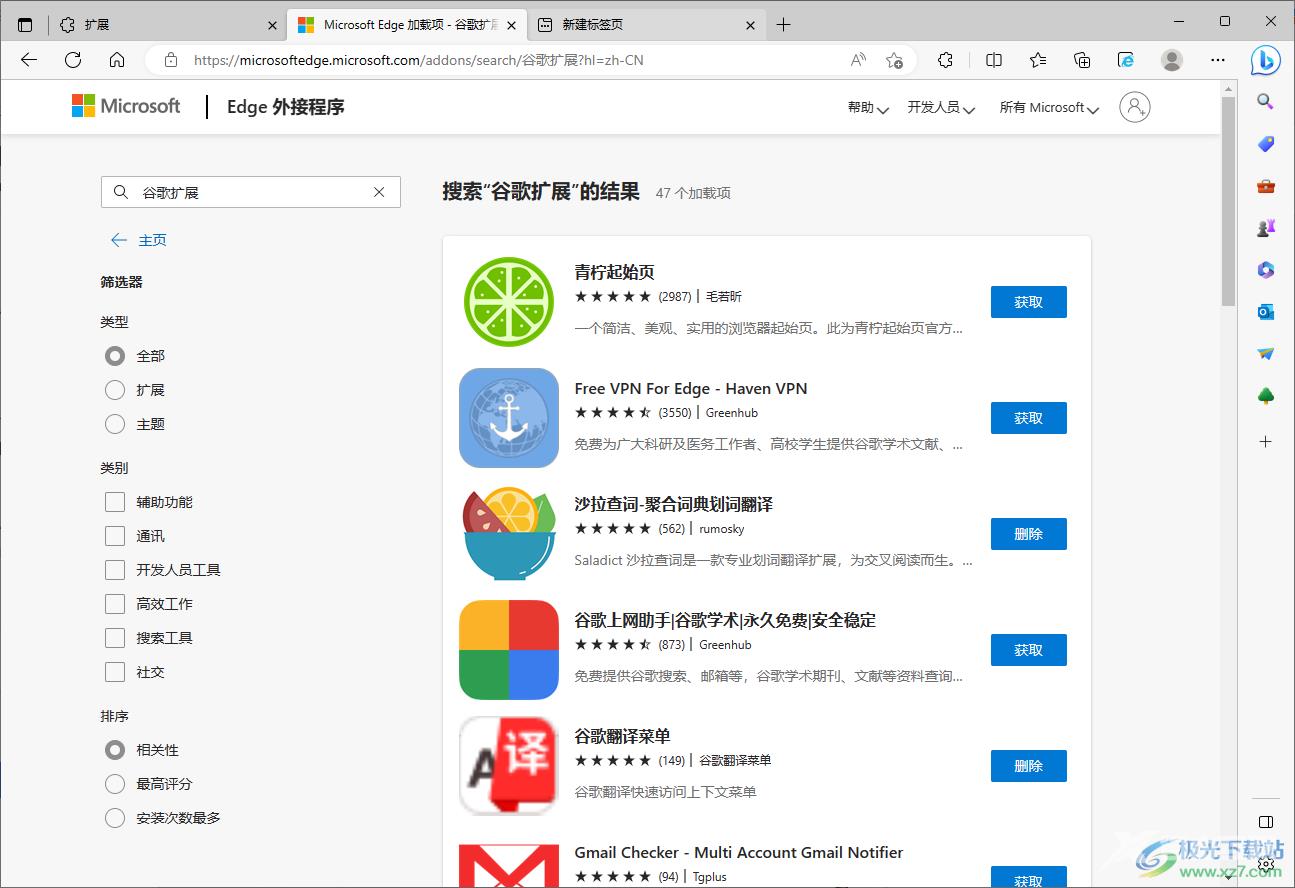Clear the add-ons search box

point(379,192)
